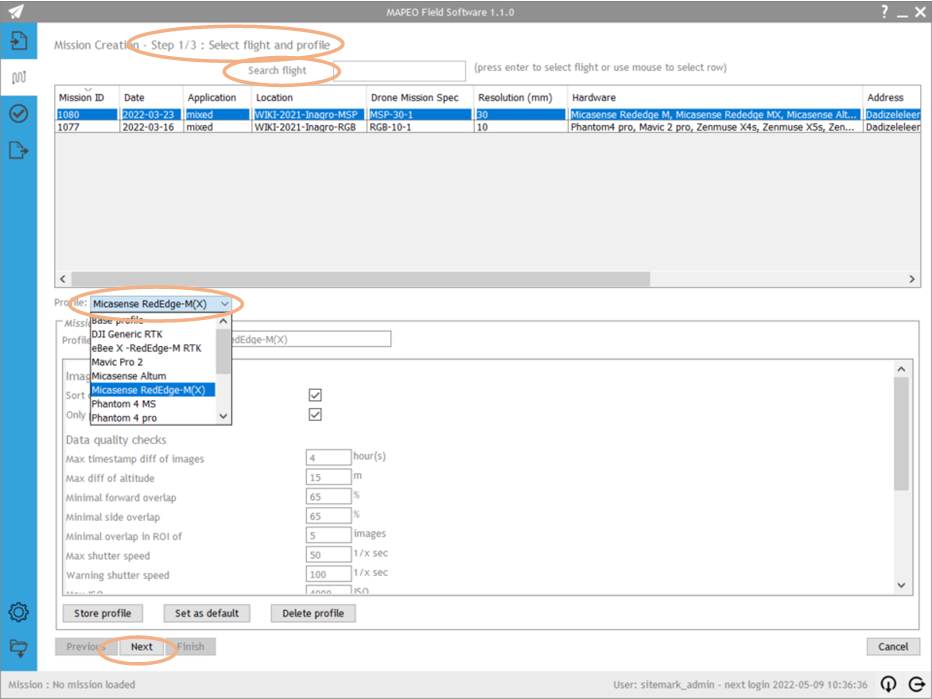This screenshot has height=699, width=932.
Task: Click location cell WIKI-2021-Inagro-RGB
Action: (x=309, y=127)
